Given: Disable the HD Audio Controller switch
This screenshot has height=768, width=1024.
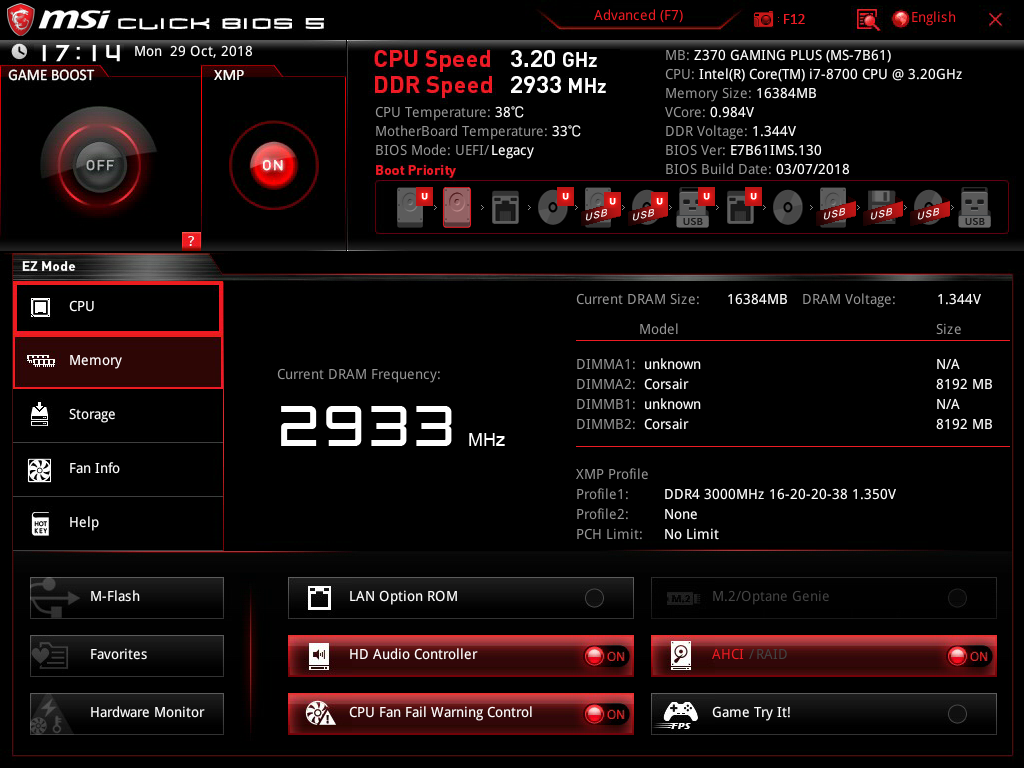Looking at the screenshot, I should coord(605,656).
